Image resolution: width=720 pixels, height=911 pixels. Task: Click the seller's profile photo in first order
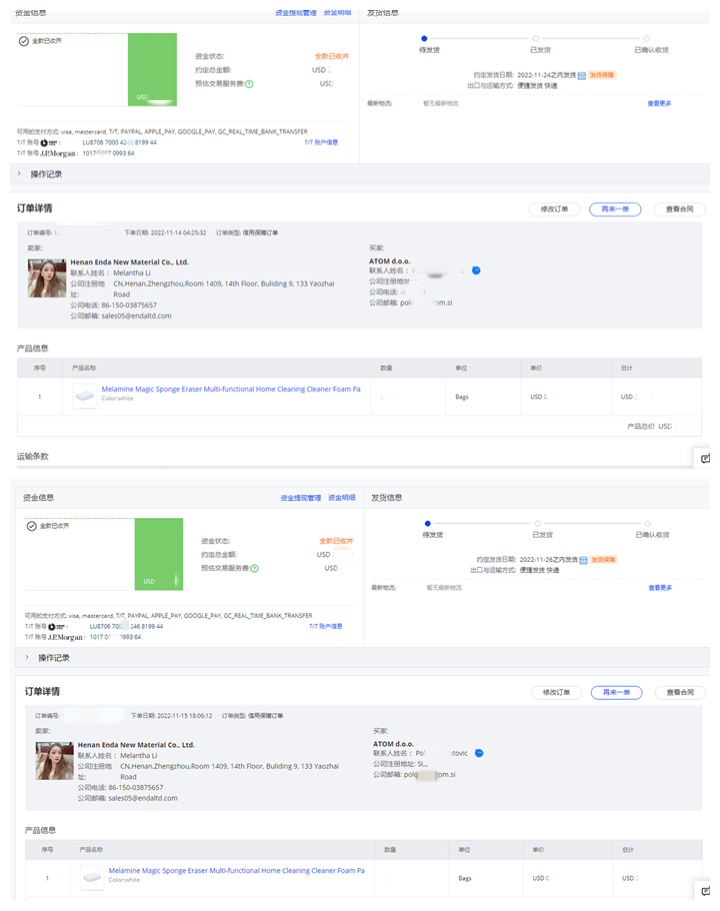tap(46, 279)
